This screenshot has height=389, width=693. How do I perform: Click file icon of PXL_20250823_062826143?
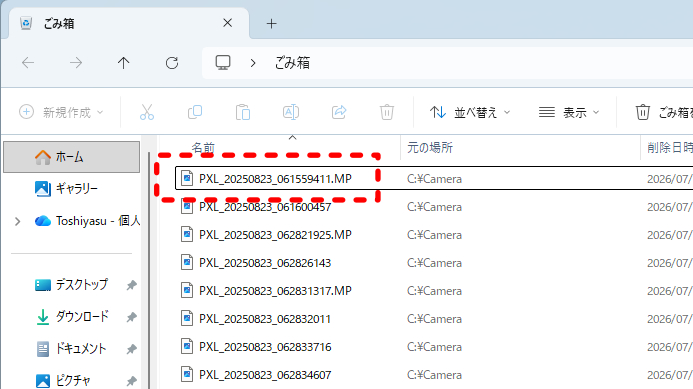(x=187, y=263)
